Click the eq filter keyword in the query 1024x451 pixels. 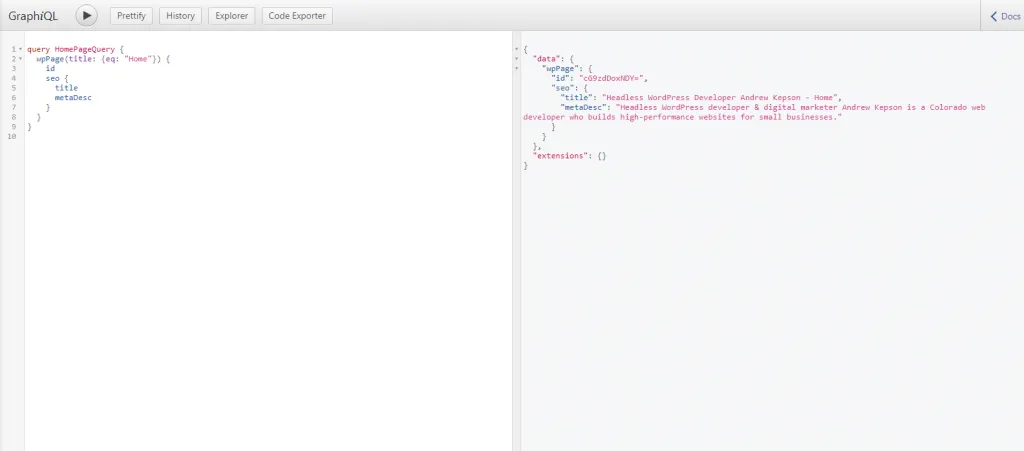[110, 59]
